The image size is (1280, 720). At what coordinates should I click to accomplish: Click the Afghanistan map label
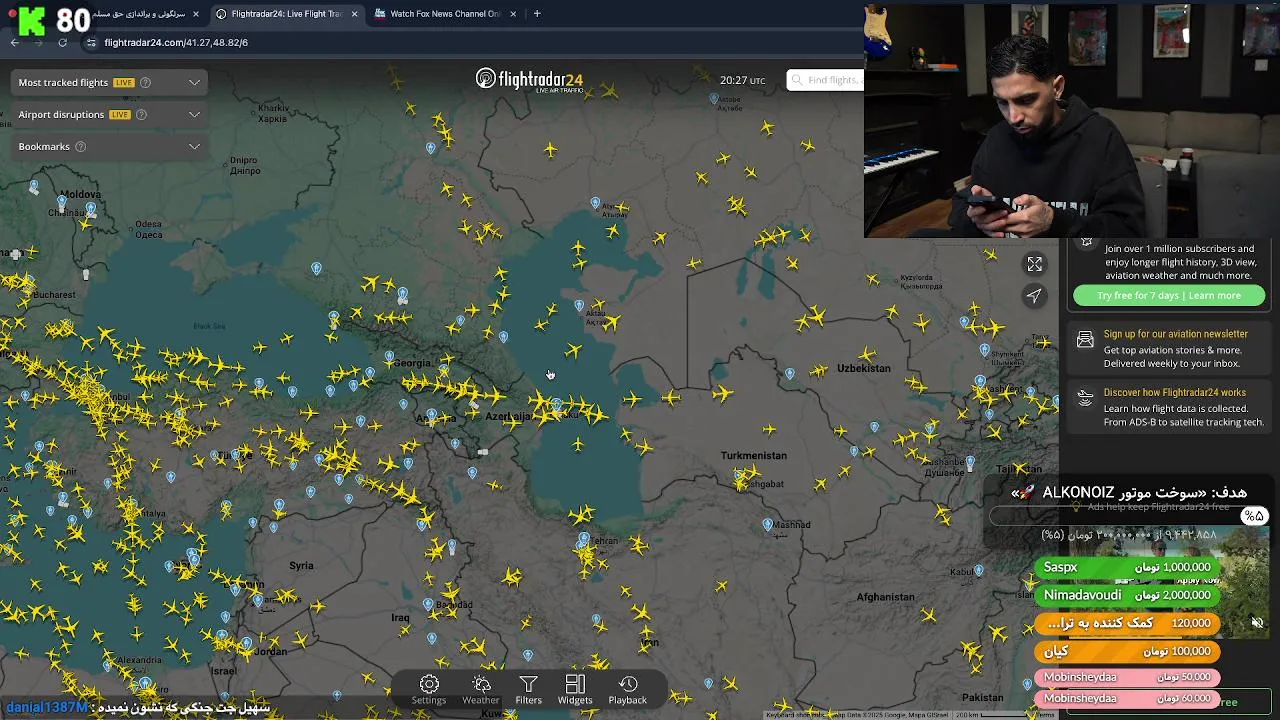point(885,597)
